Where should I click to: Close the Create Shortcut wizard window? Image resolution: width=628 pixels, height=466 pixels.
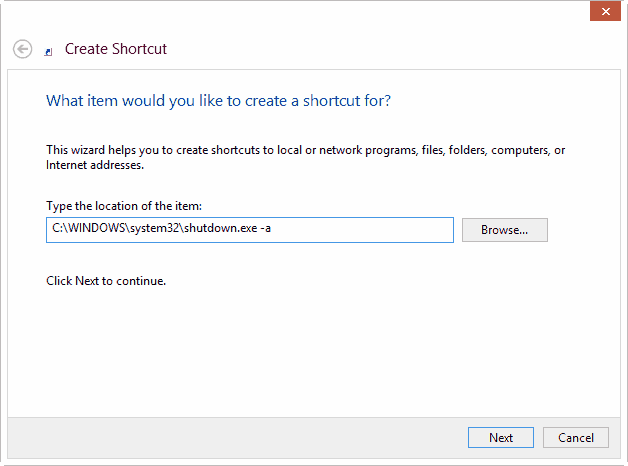(x=603, y=11)
